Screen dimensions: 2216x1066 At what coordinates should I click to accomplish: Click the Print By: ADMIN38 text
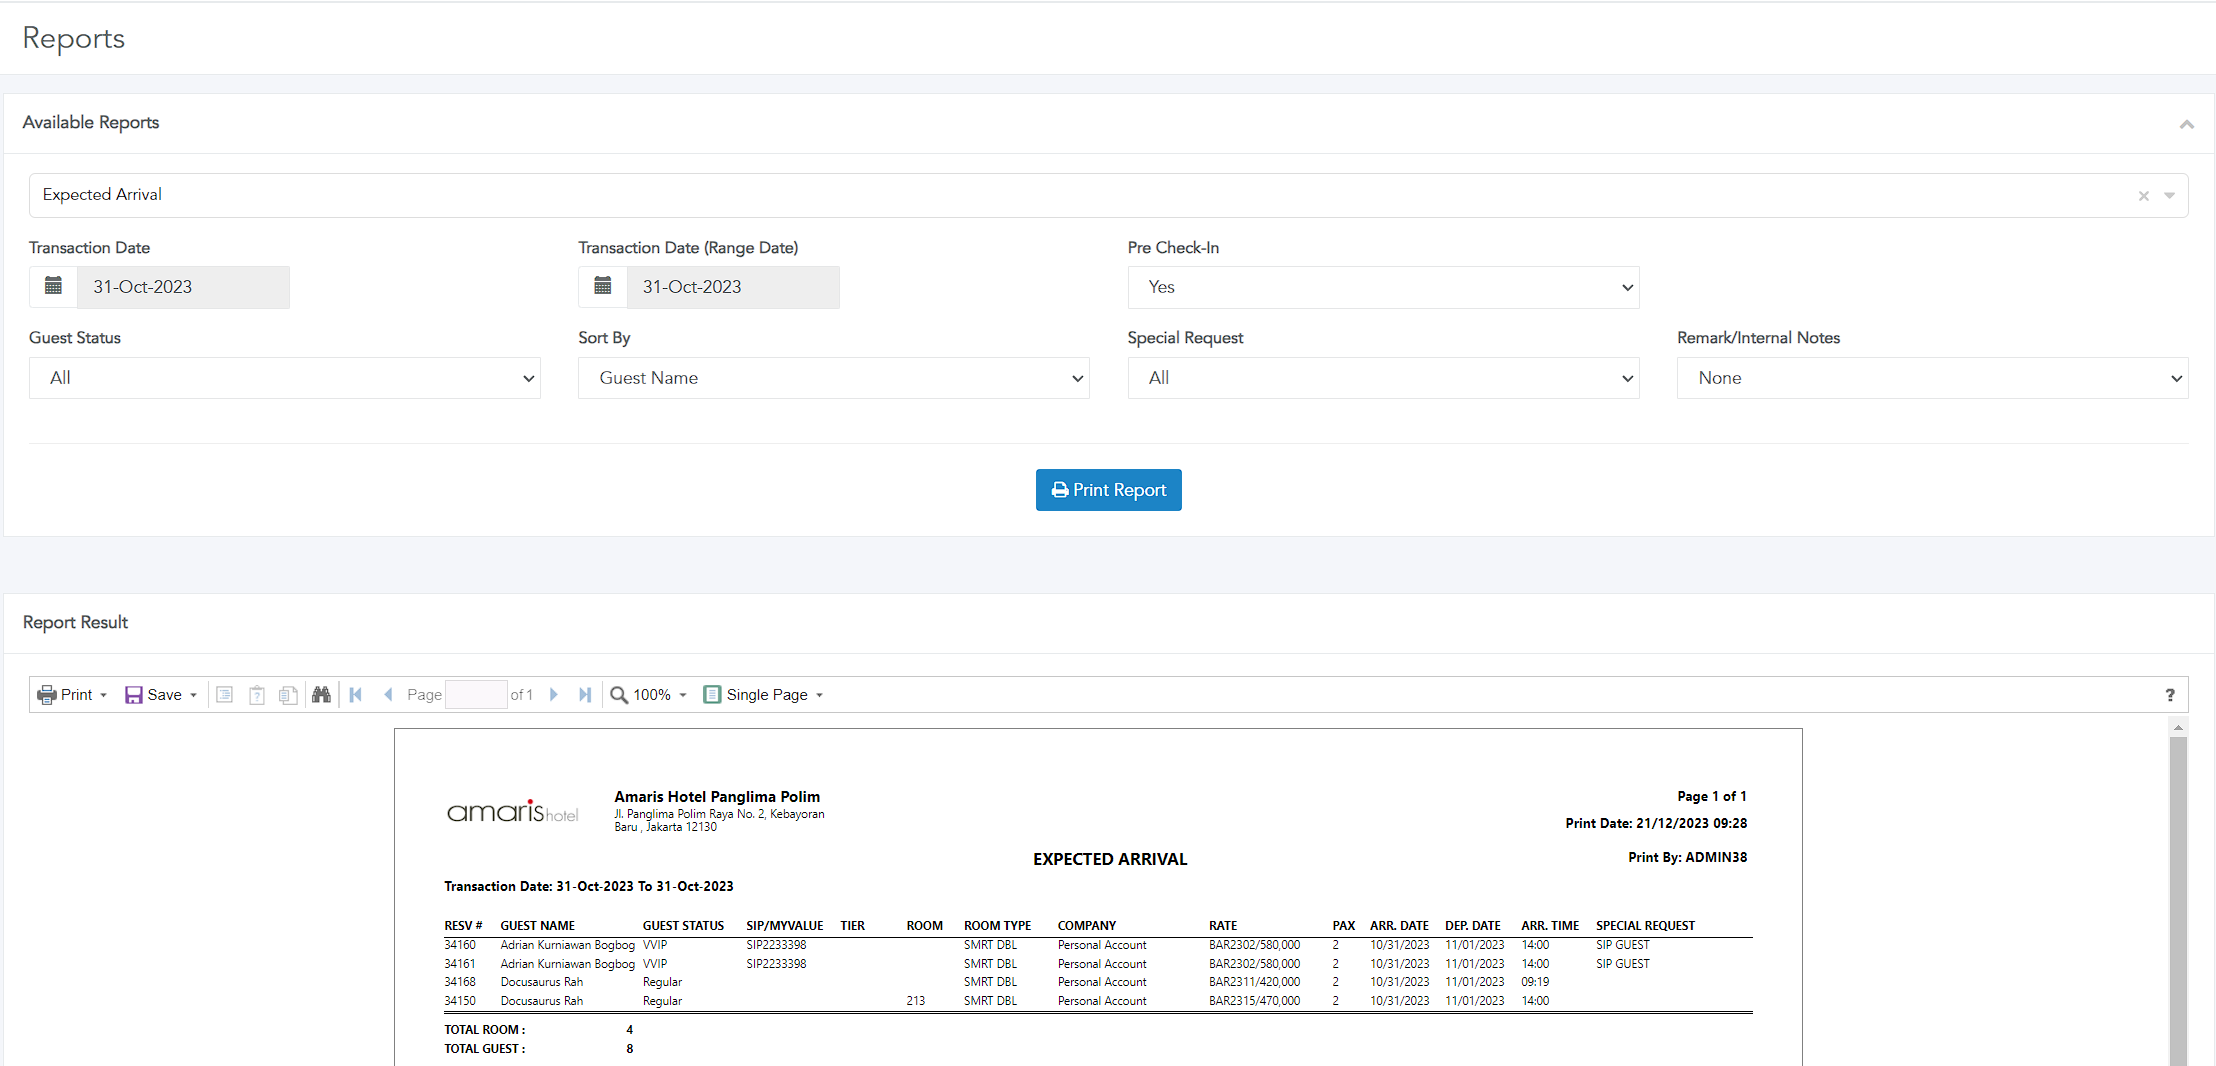click(x=1688, y=857)
